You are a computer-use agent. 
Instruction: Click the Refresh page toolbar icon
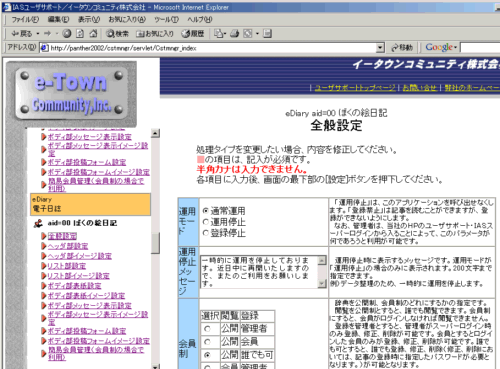click(x=80, y=33)
